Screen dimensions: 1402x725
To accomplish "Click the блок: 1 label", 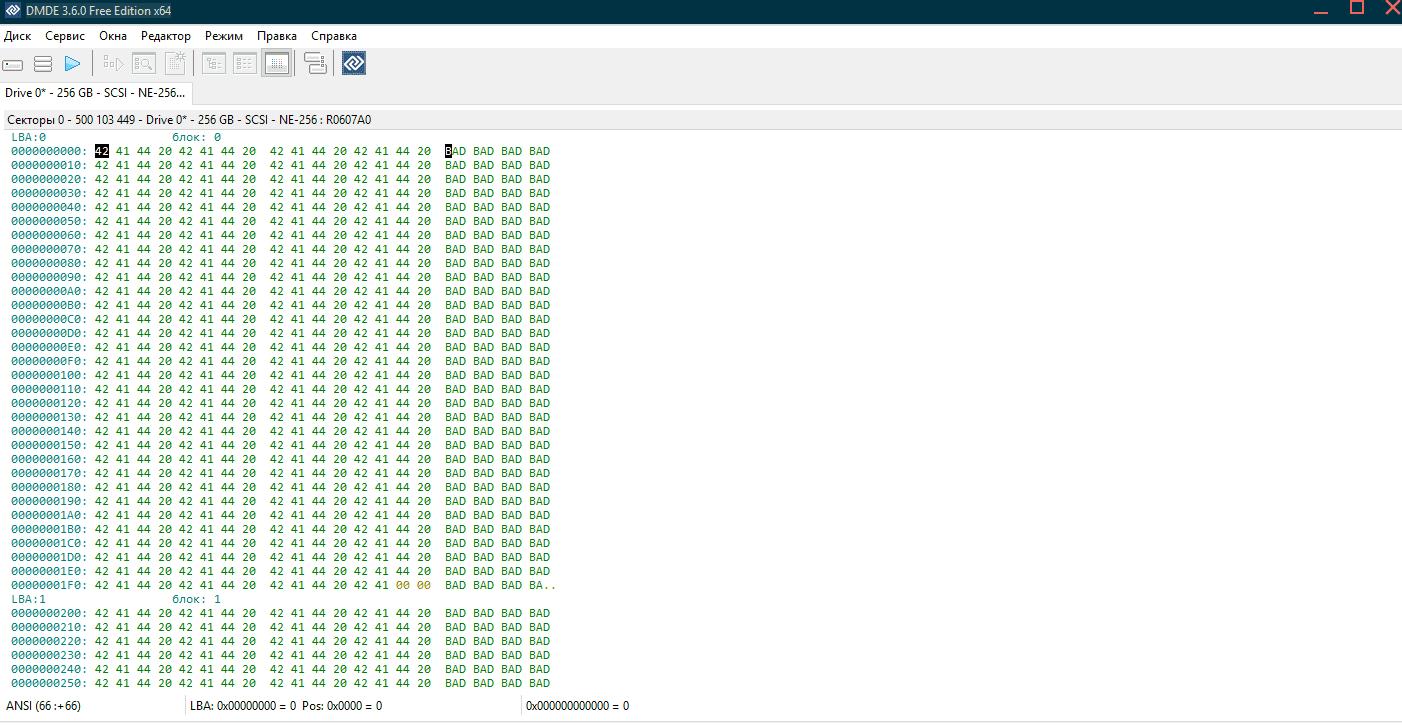I will click(197, 599).
